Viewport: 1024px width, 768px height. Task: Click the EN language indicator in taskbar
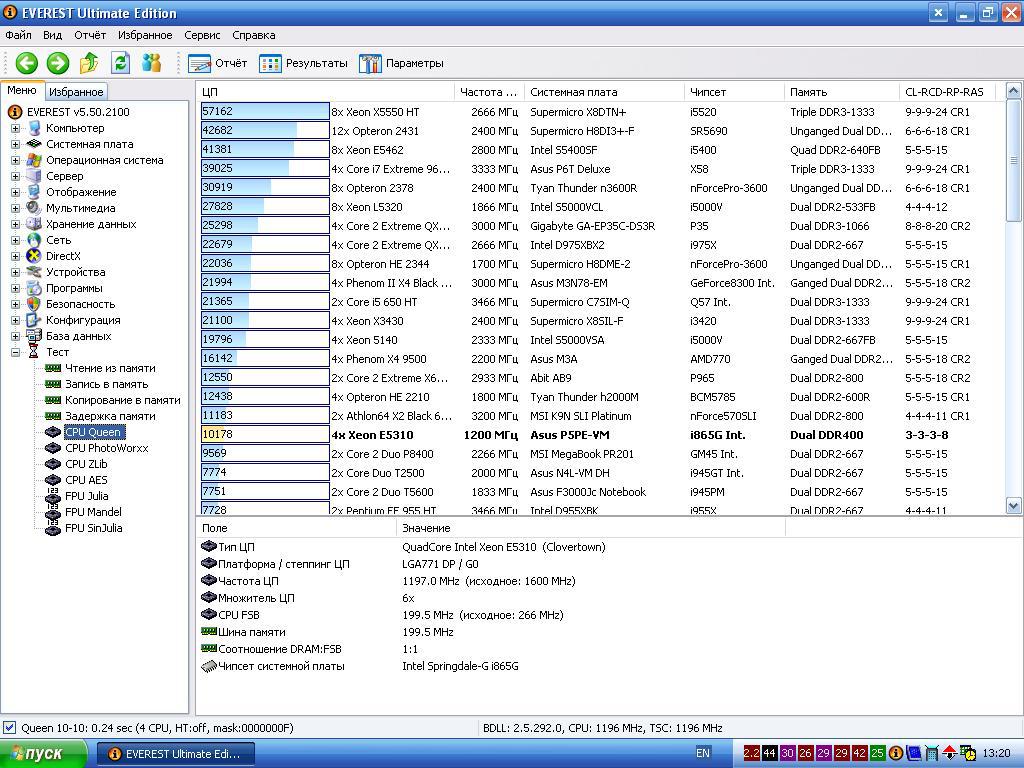(703, 753)
